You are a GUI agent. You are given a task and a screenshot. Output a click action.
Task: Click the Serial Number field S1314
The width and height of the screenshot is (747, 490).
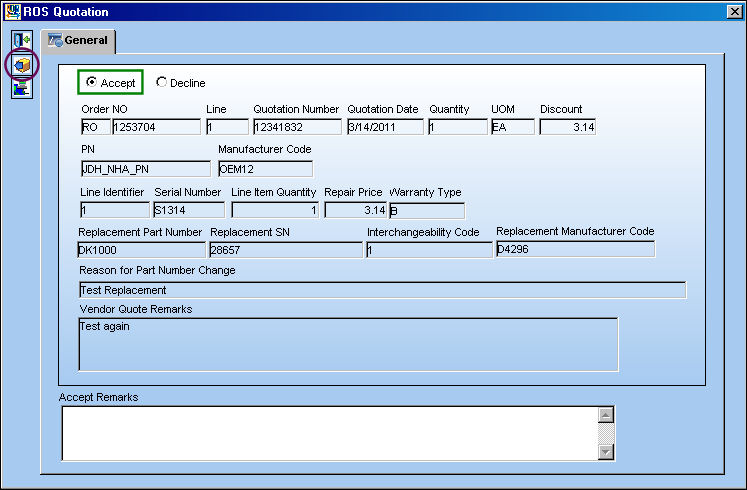(x=189, y=210)
